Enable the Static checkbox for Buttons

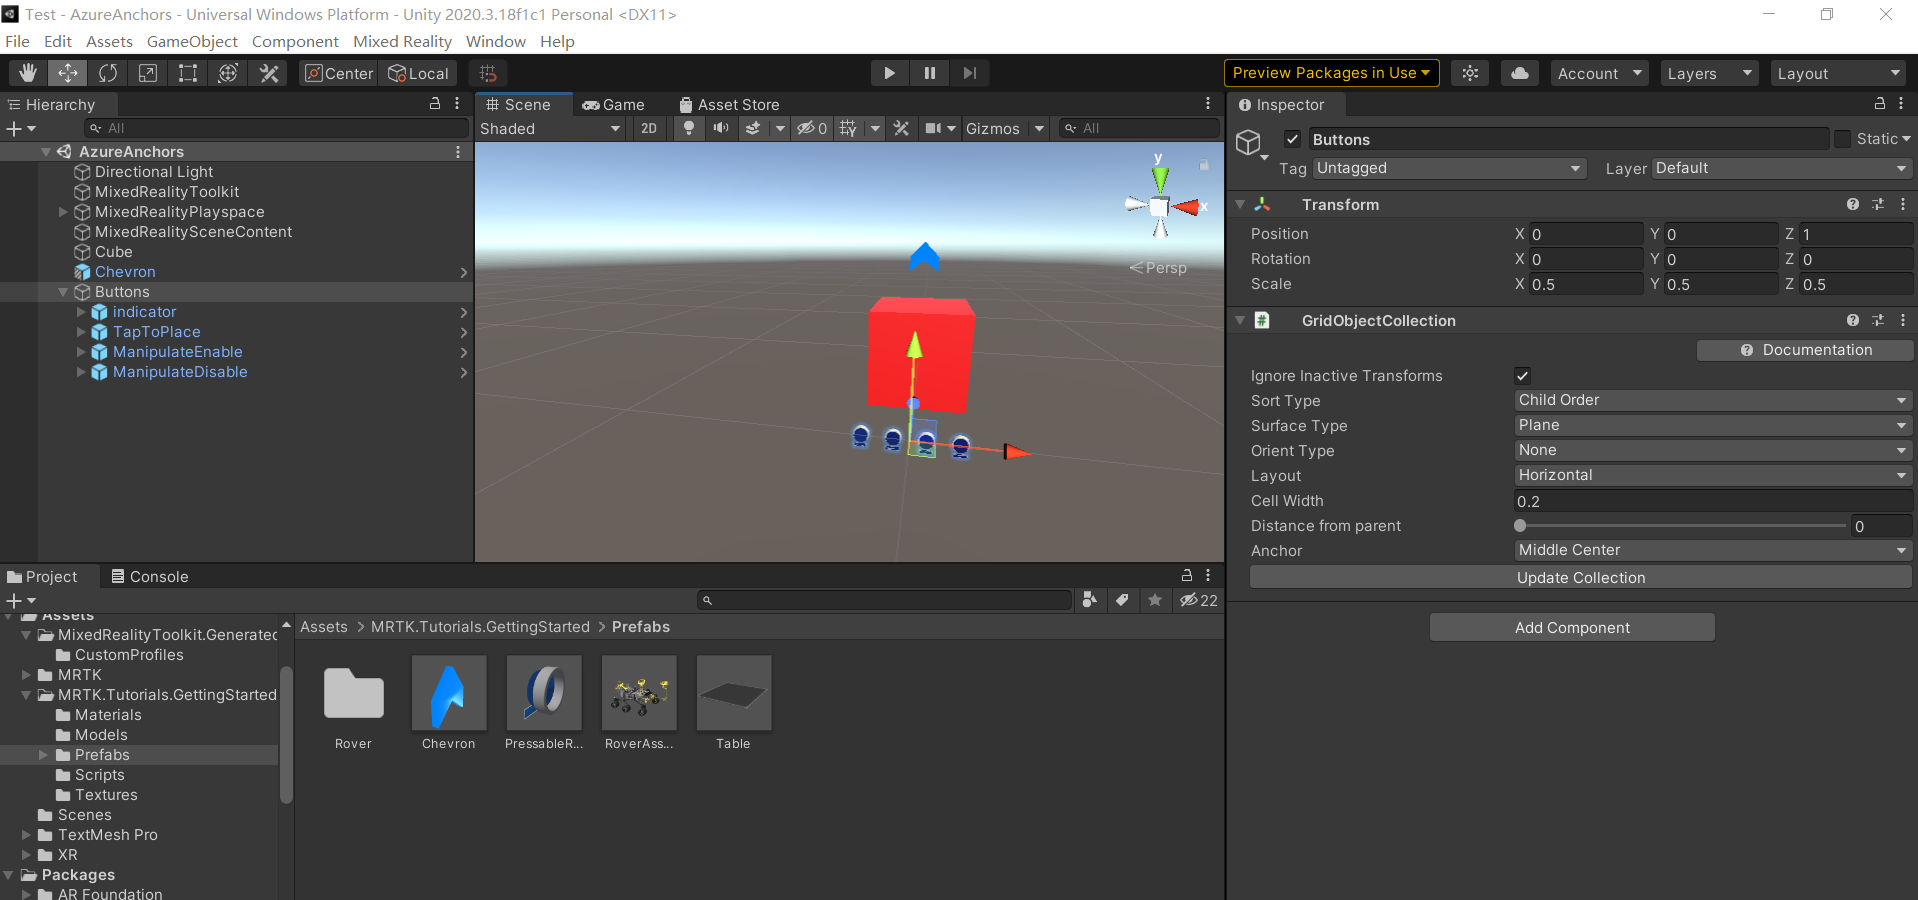coord(1843,139)
